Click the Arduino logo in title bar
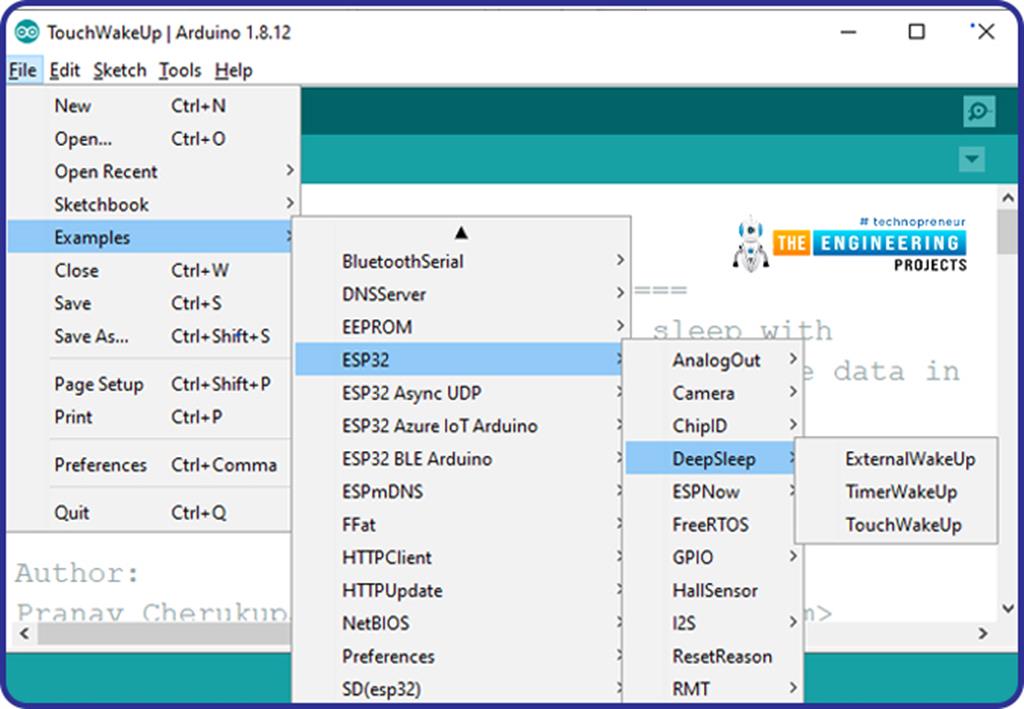 (x=26, y=32)
